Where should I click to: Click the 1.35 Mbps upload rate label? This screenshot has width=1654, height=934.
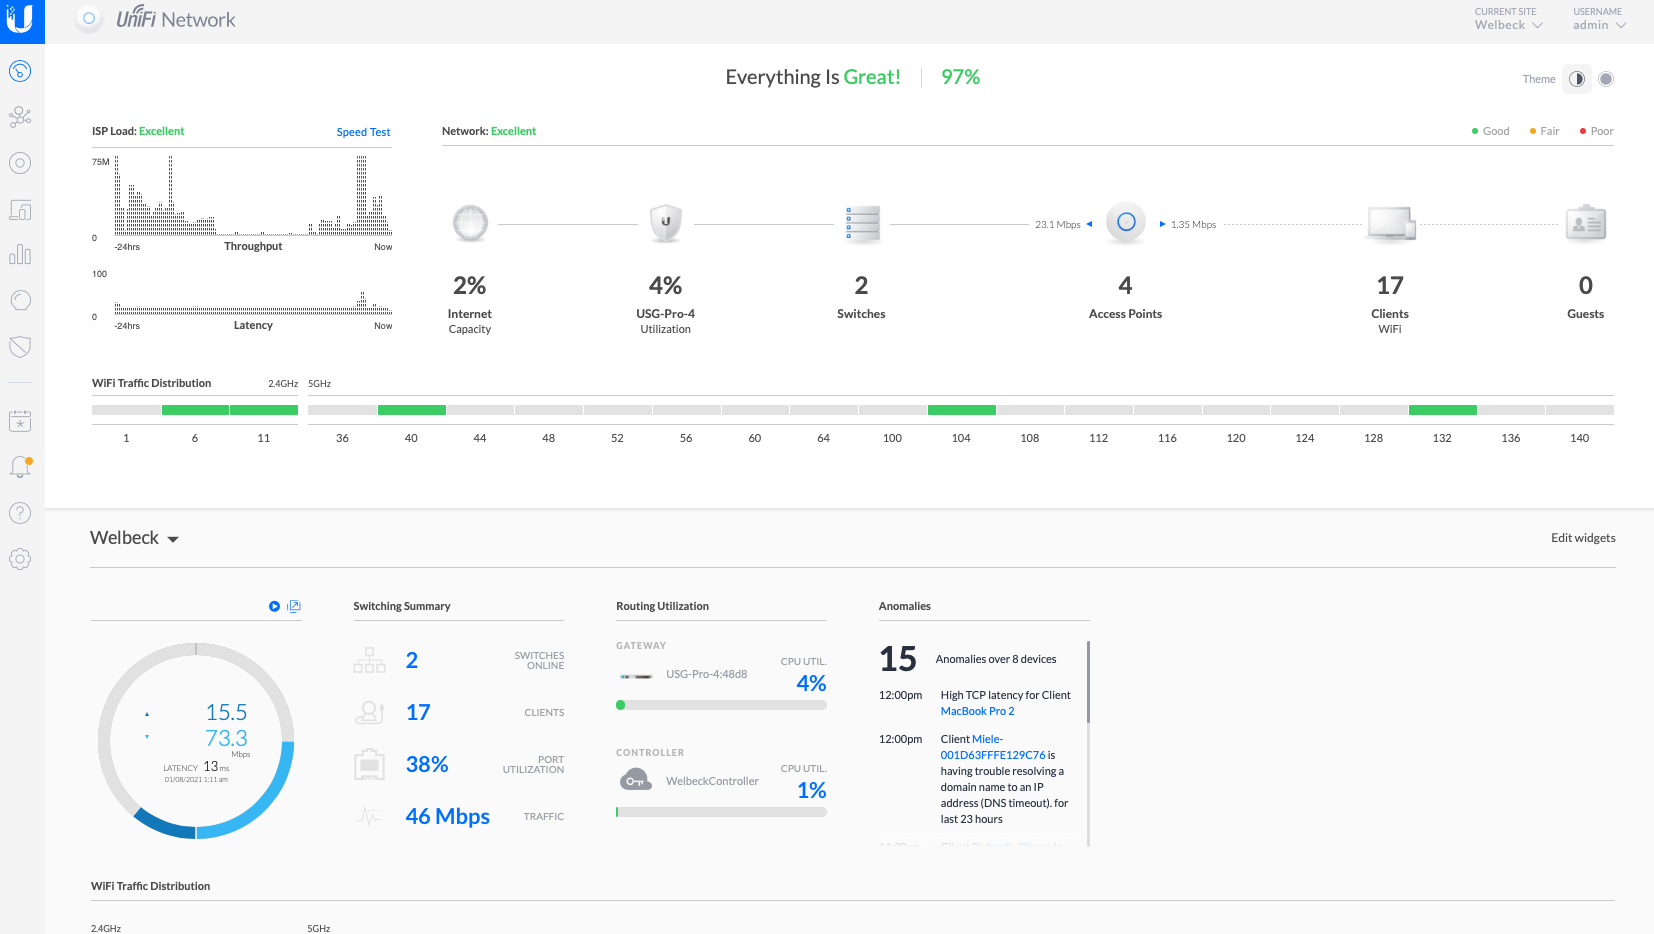coord(1193,225)
